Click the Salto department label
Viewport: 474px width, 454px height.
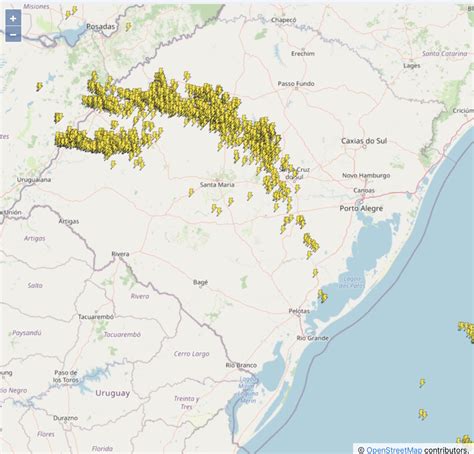tap(35, 285)
